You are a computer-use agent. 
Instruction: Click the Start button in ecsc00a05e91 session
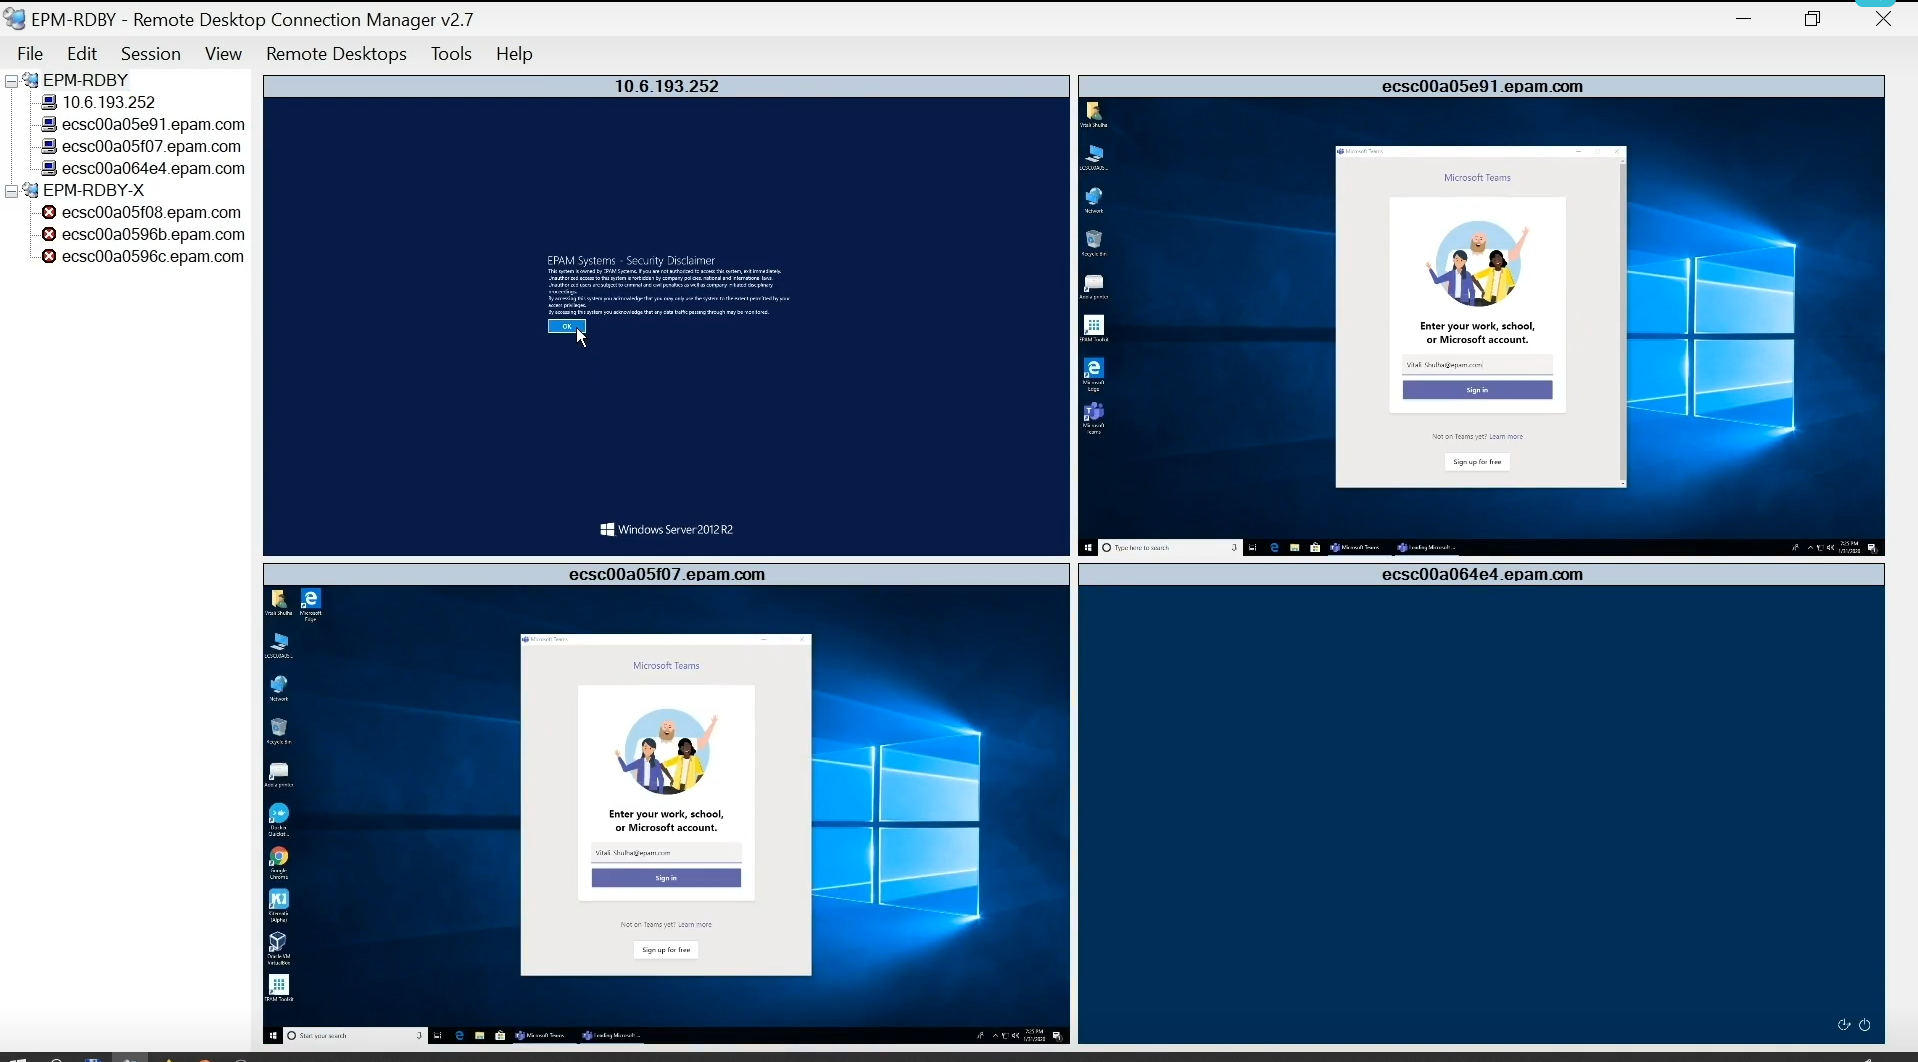click(x=1088, y=548)
